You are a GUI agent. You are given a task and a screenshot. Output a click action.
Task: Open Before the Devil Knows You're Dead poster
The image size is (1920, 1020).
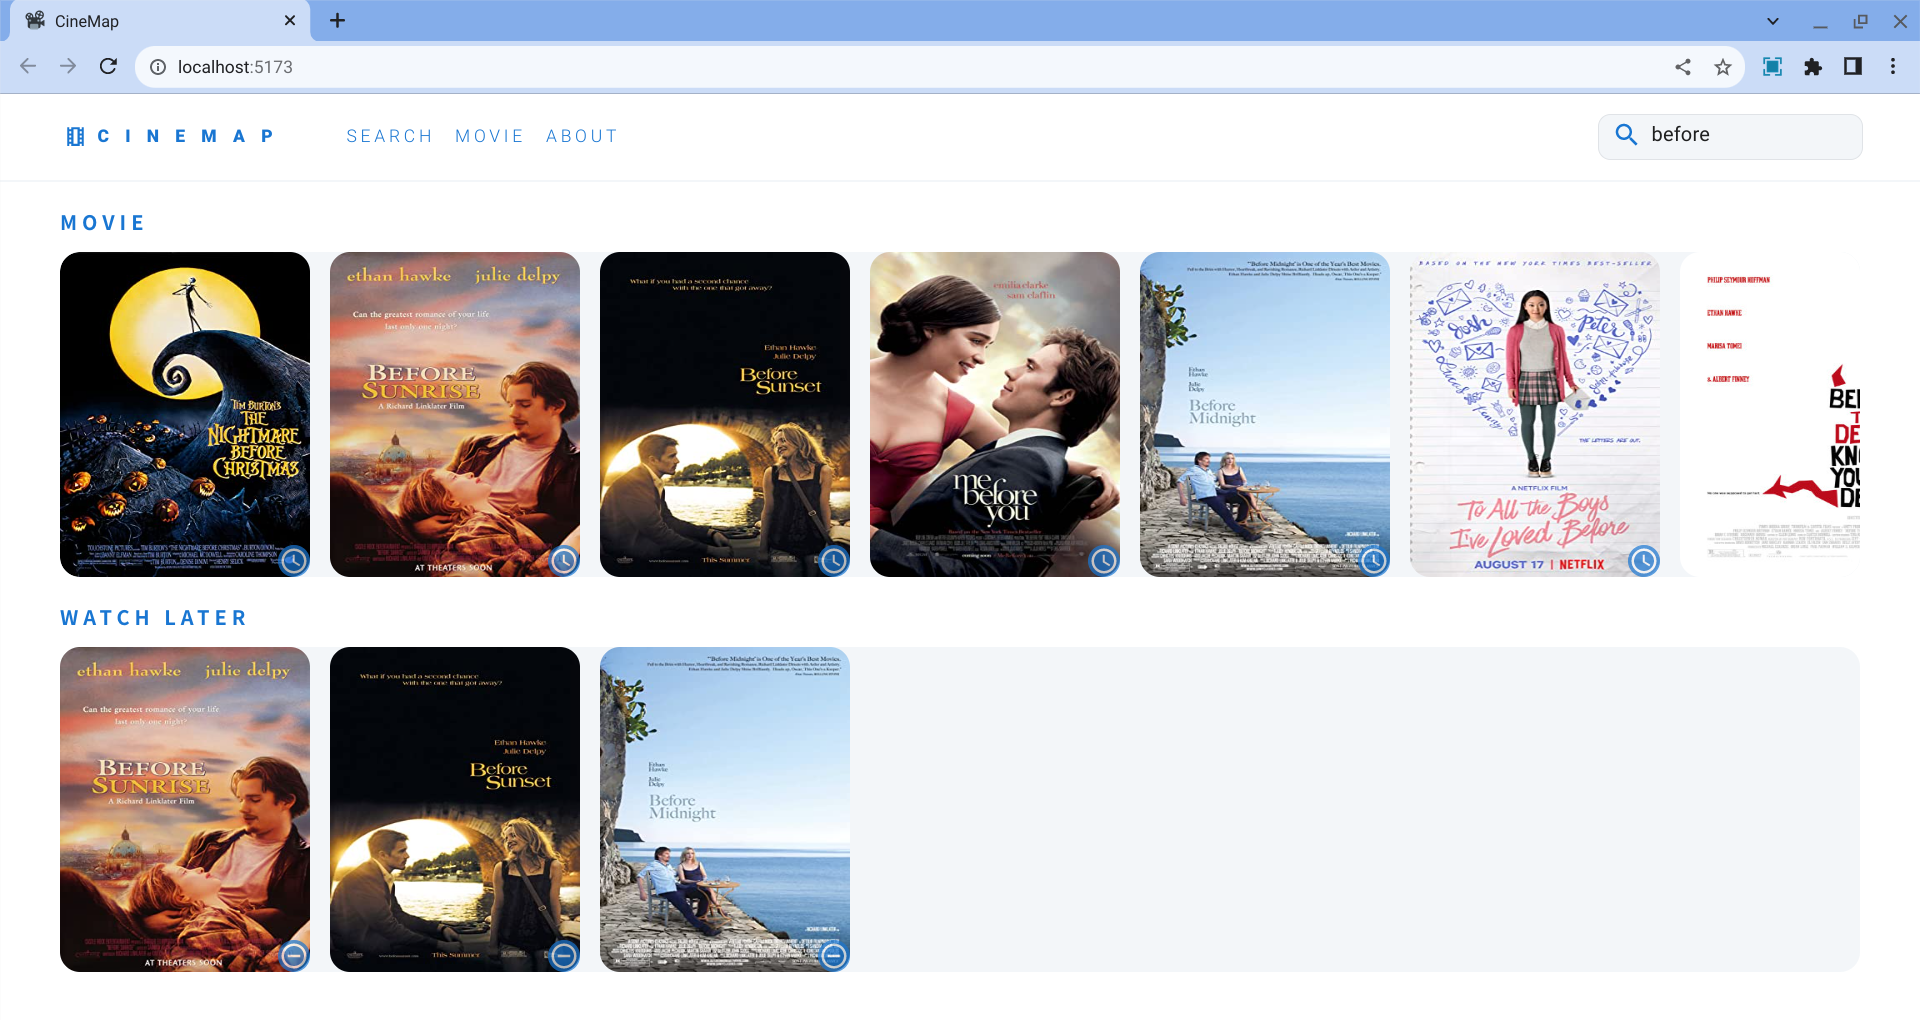coord(1770,414)
